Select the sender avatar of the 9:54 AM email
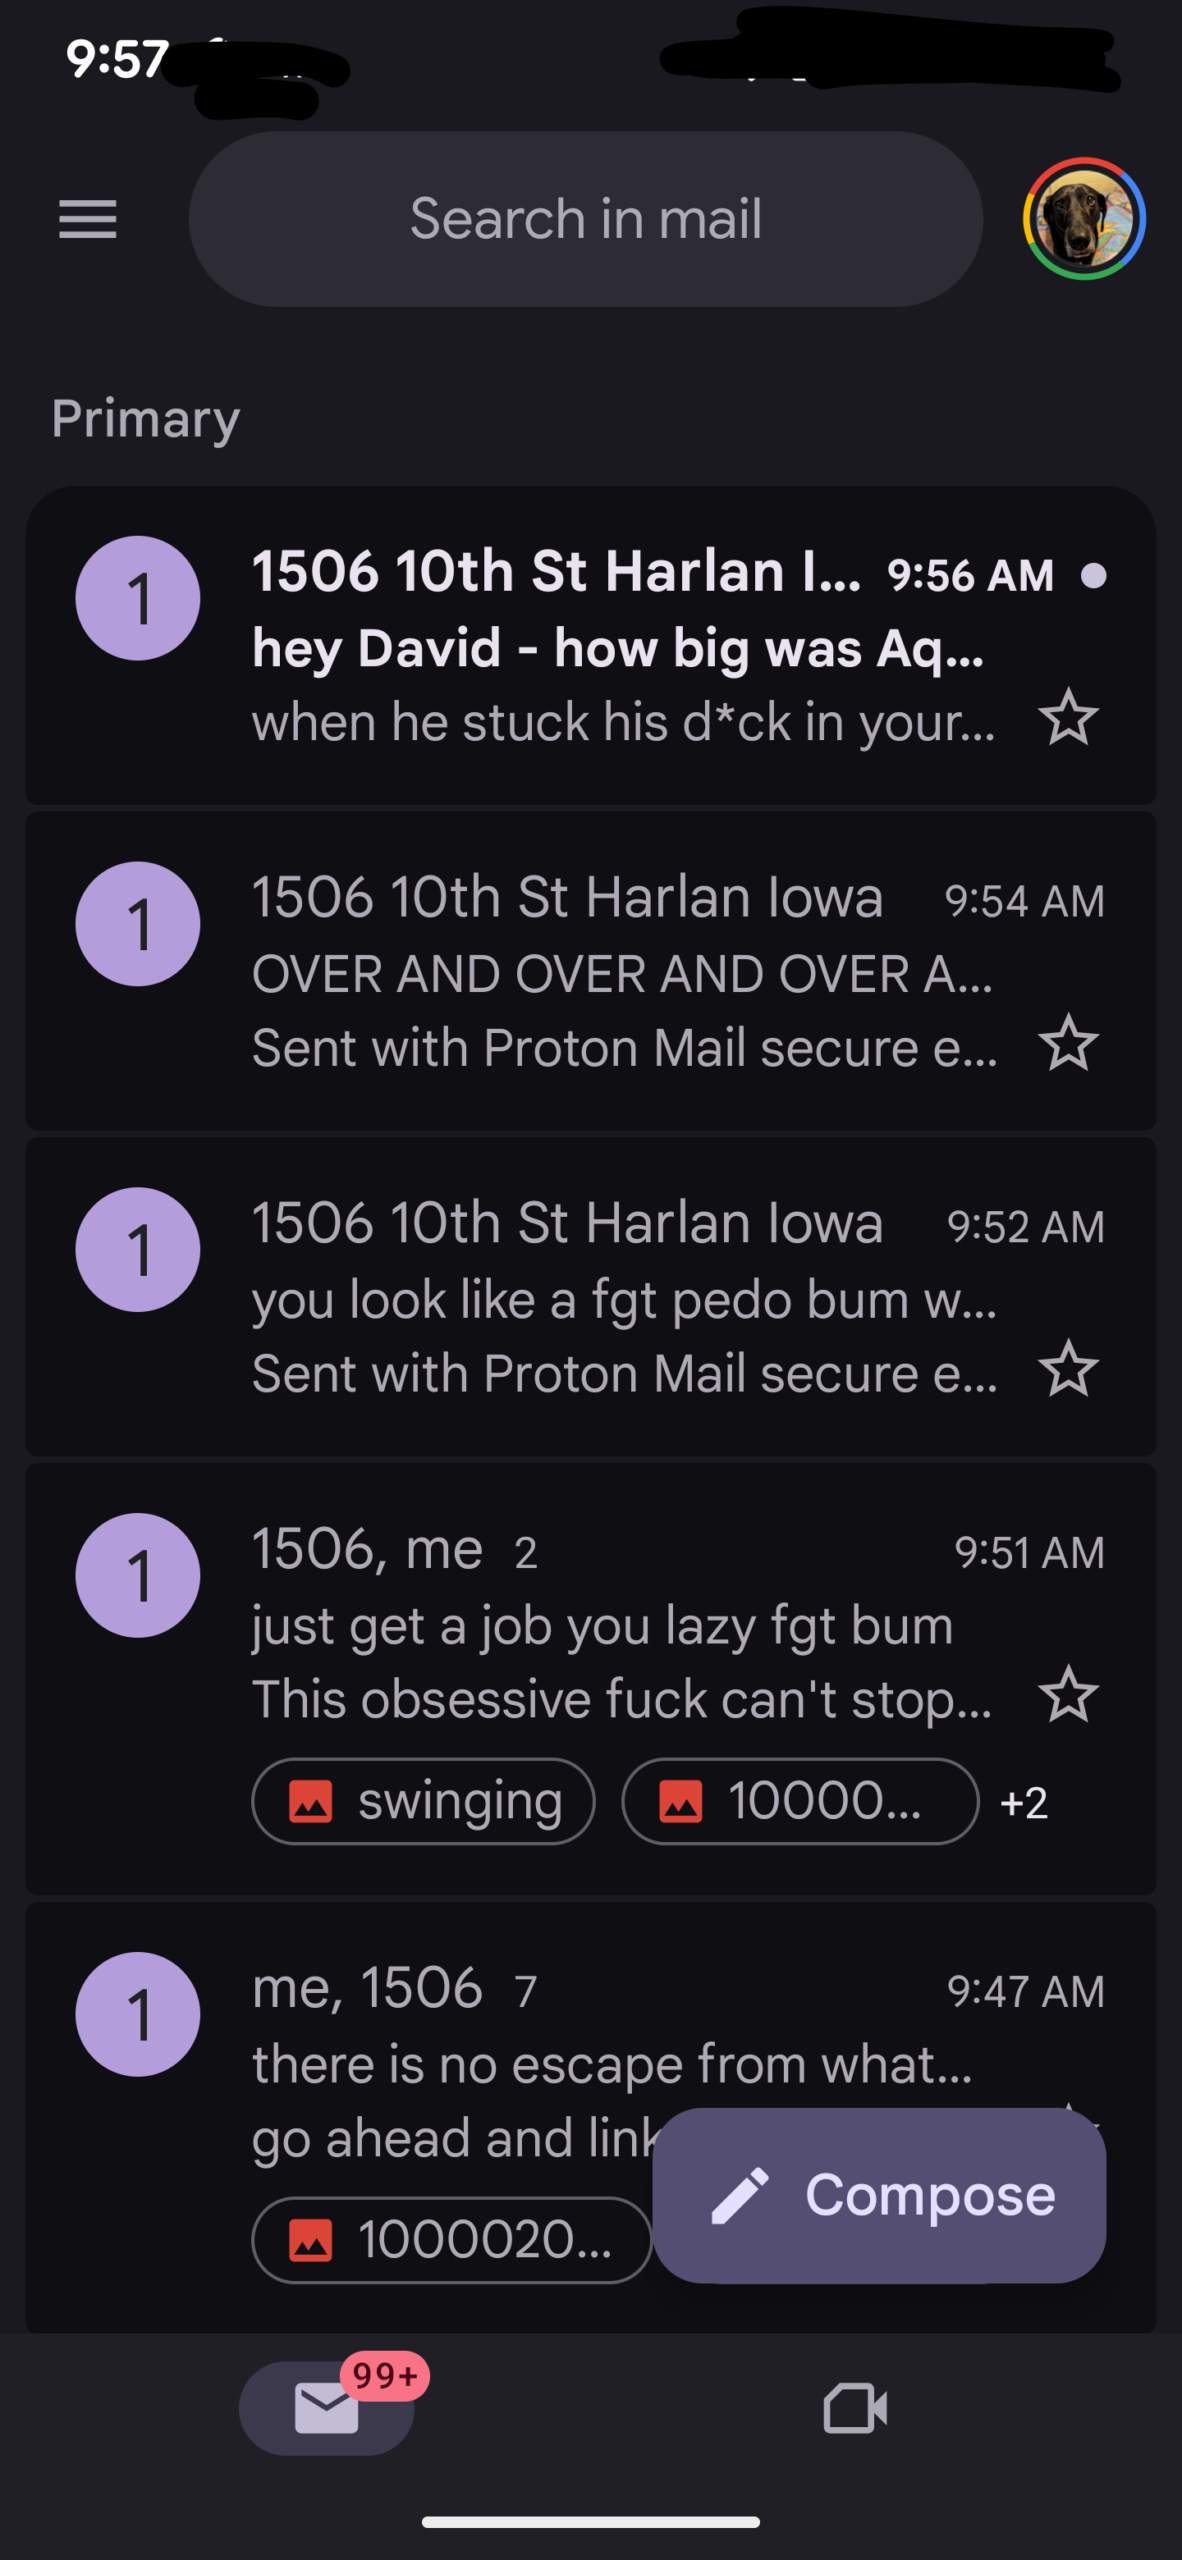 coord(138,924)
